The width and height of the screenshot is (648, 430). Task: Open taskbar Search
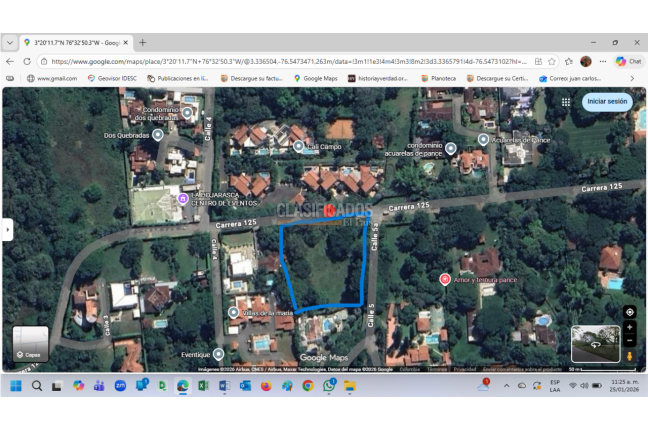click(37, 386)
